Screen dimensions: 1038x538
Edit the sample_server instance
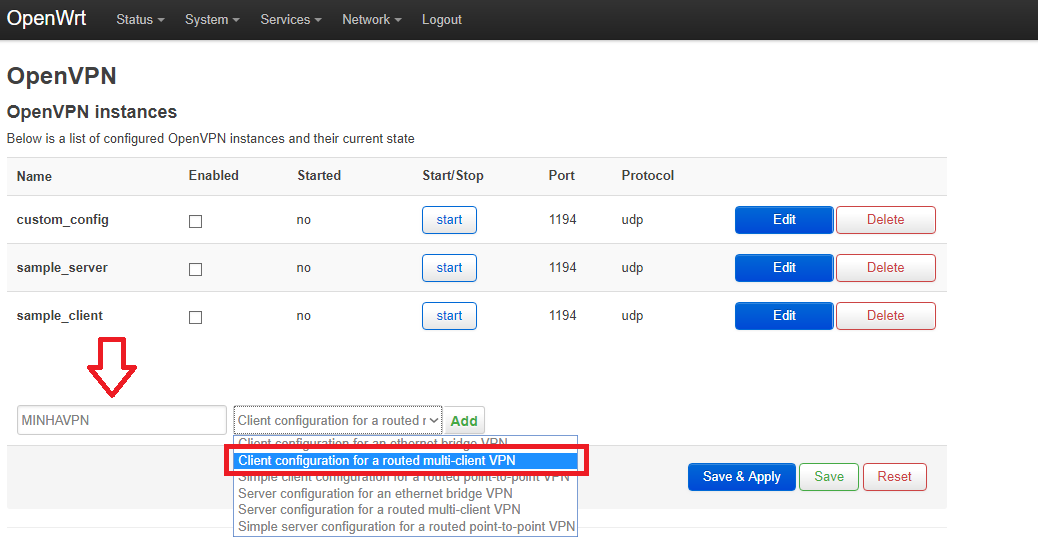point(784,268)
